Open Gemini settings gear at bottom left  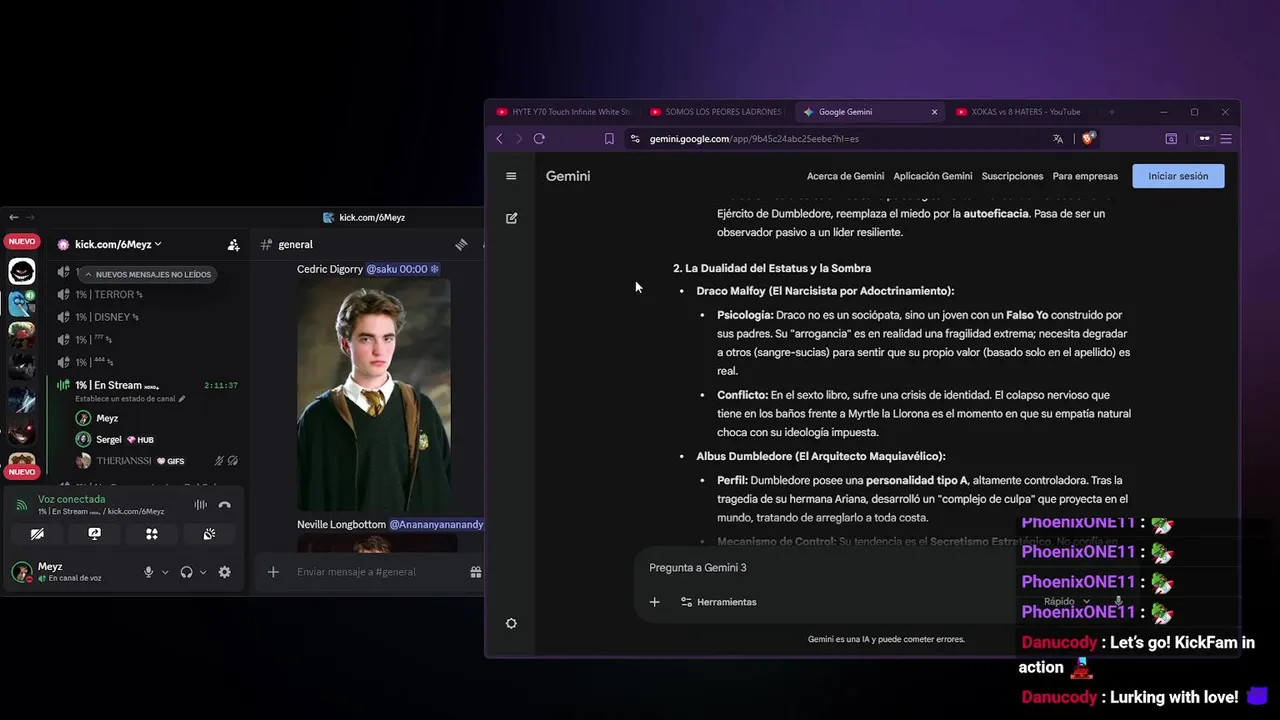click(511, 623)
